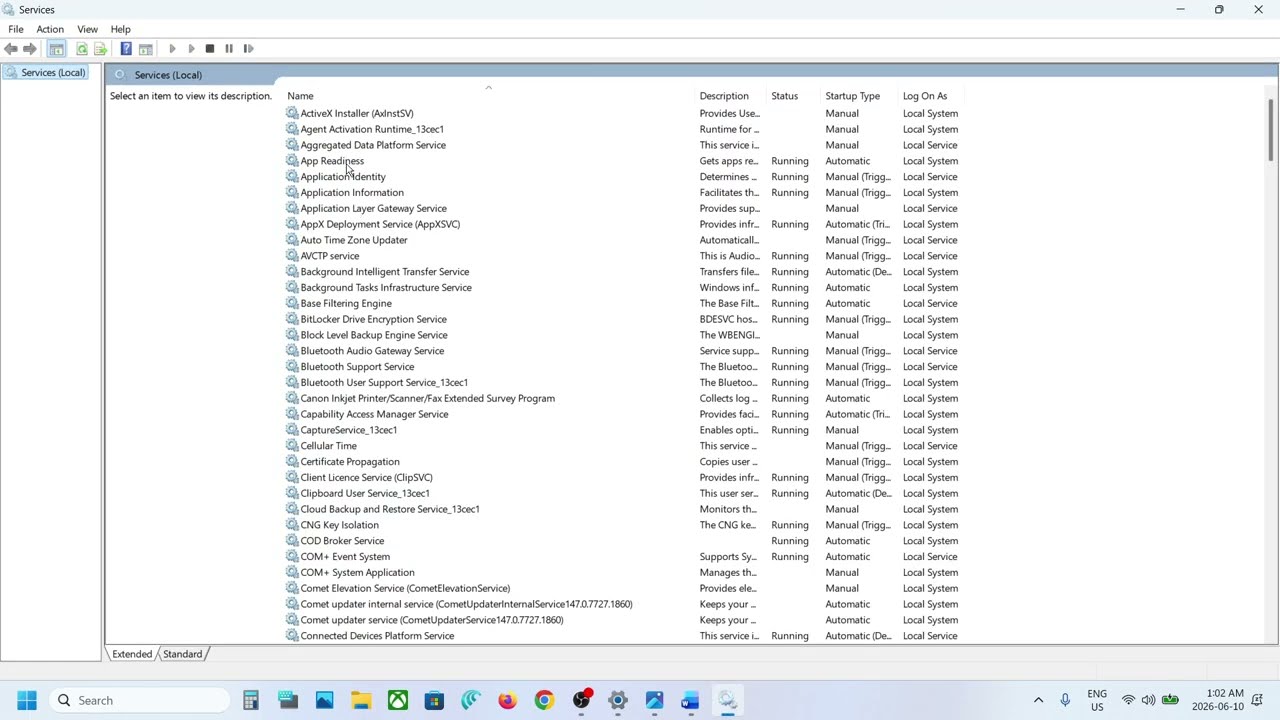Click the gear icon beside Bluetooth Support Service
The width and height of the screenshot is (1280, 720).
[292, 367]
